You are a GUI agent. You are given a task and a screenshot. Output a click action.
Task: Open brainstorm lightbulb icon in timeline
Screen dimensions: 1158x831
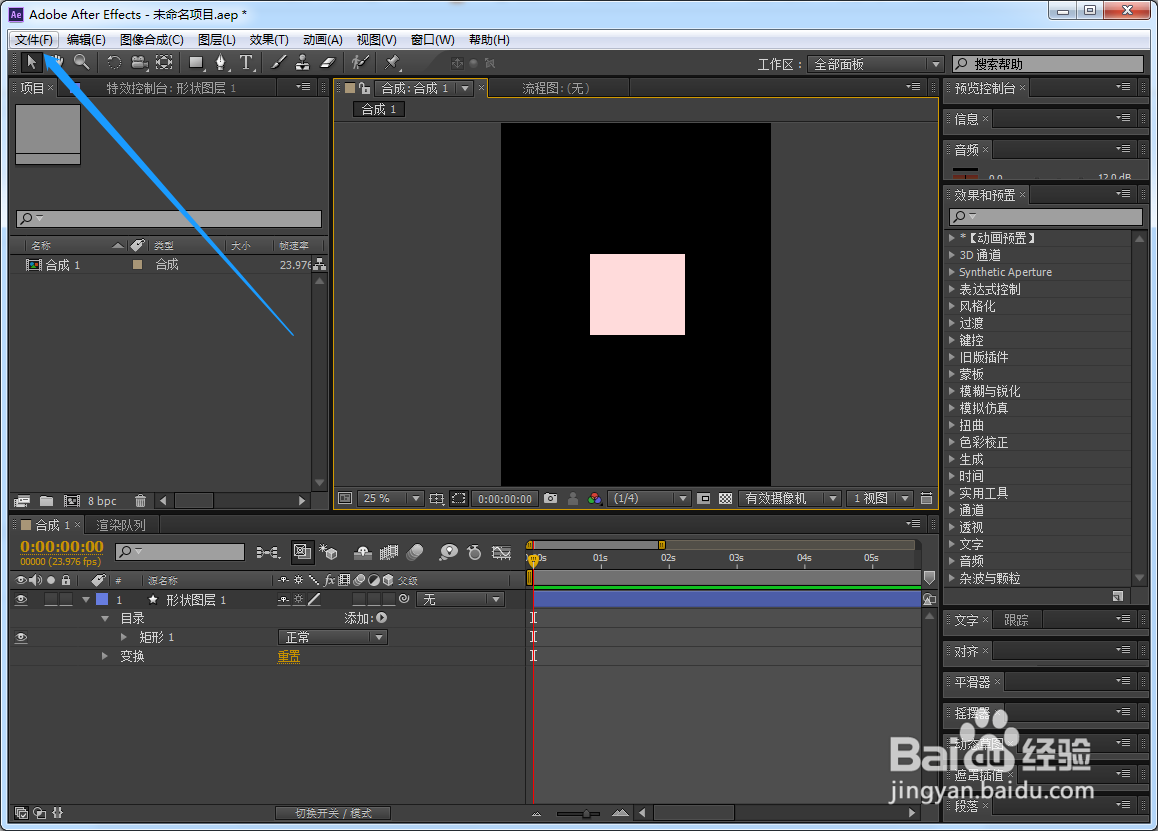click(448, 553)
